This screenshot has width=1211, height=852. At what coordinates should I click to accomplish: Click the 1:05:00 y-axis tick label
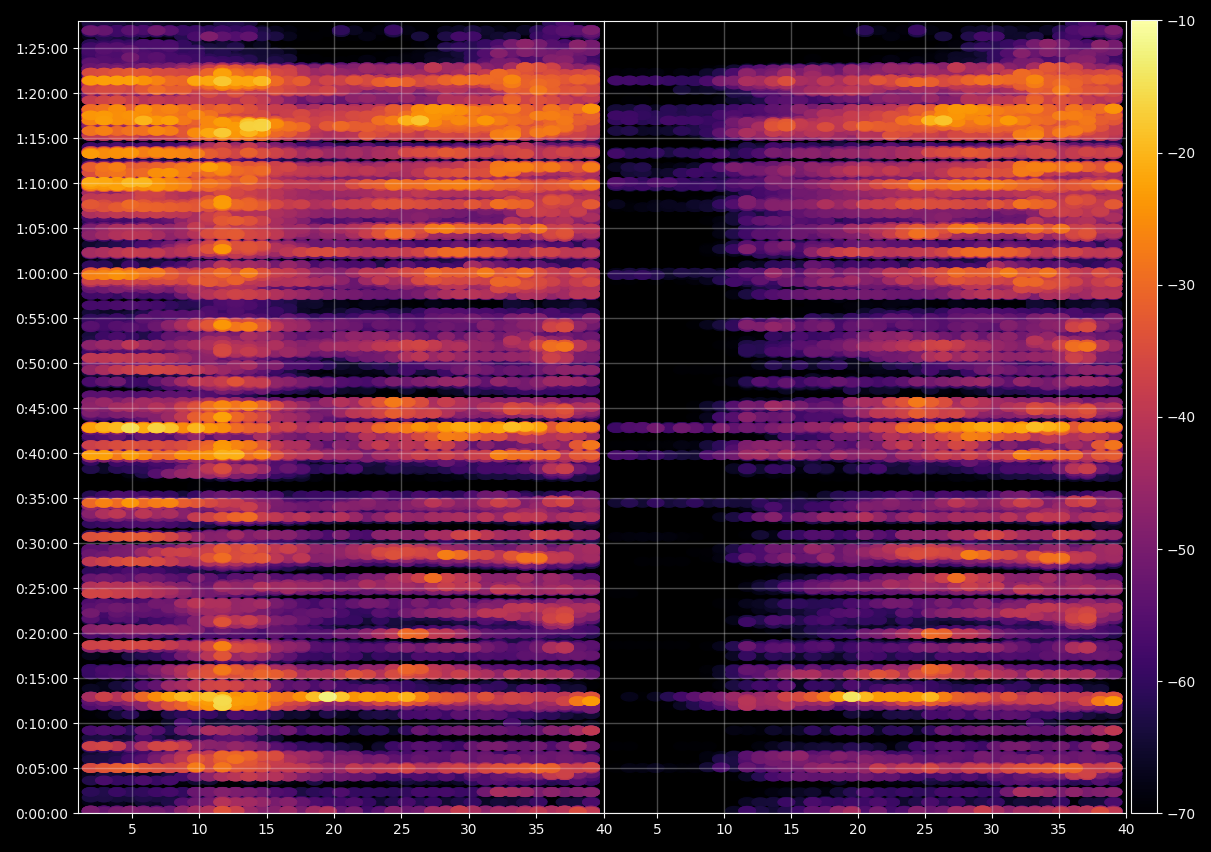tap(42, 228)
